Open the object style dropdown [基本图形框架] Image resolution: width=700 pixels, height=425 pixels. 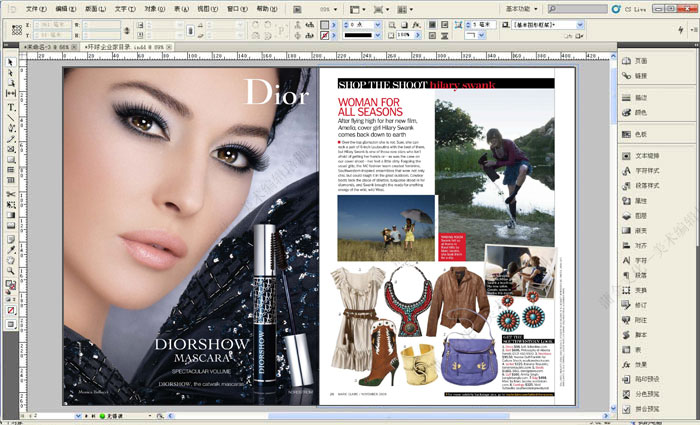580,25
